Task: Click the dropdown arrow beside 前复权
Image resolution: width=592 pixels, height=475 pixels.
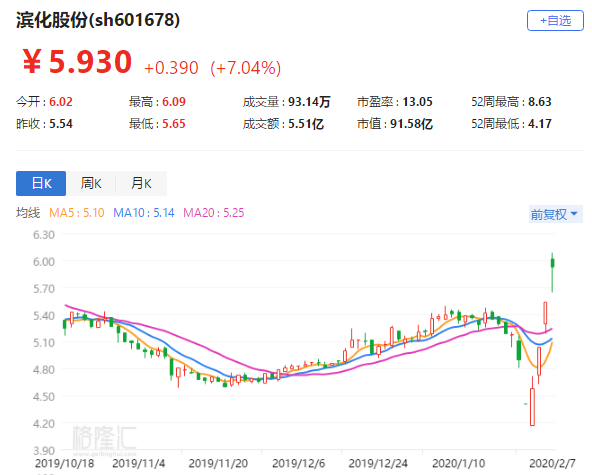Action: click(x=574, y=214)
